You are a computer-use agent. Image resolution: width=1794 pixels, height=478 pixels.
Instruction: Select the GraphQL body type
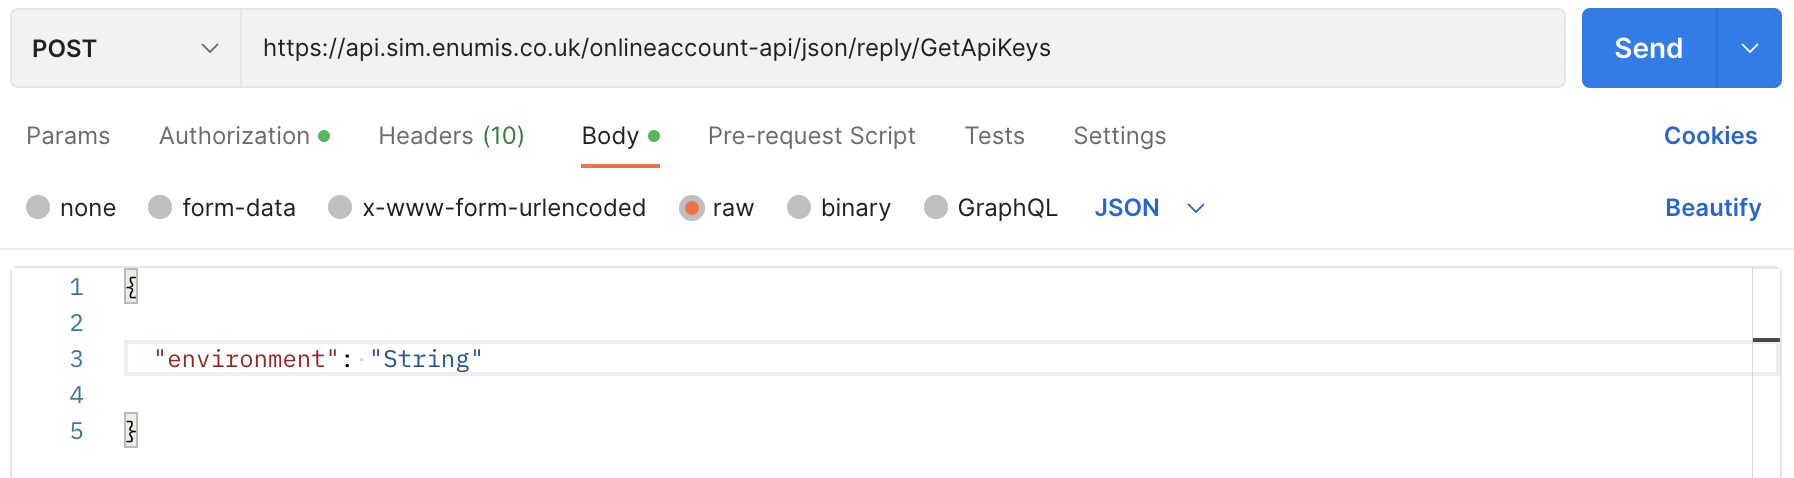click(936, 207)
